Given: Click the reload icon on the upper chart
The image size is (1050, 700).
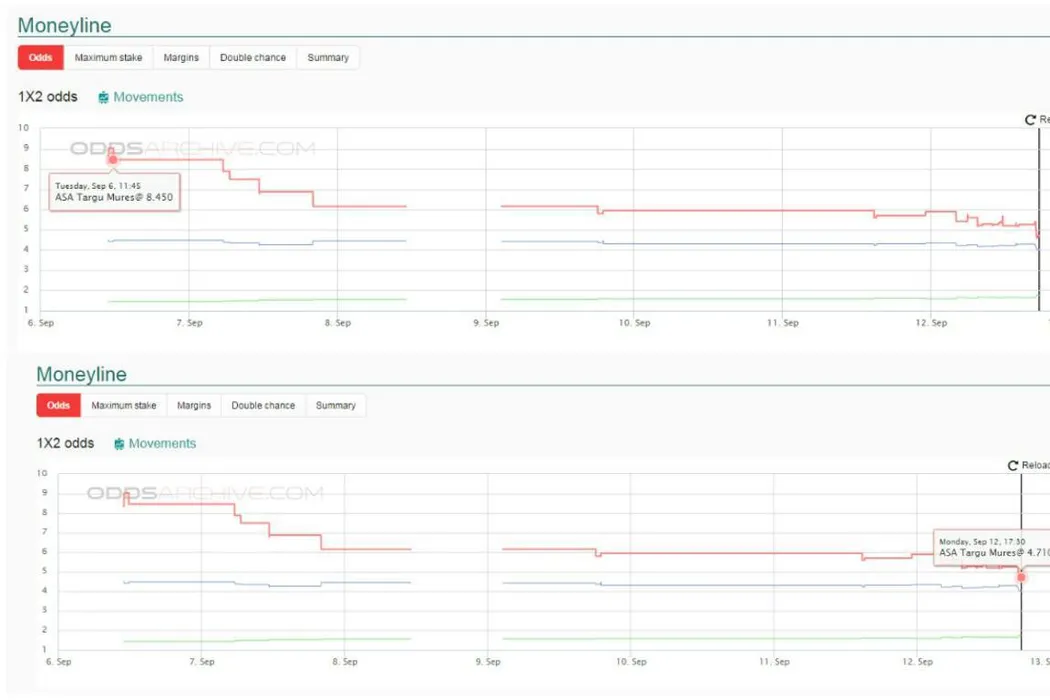Looking at the screenshot, I should click(x=1030, y=120).
